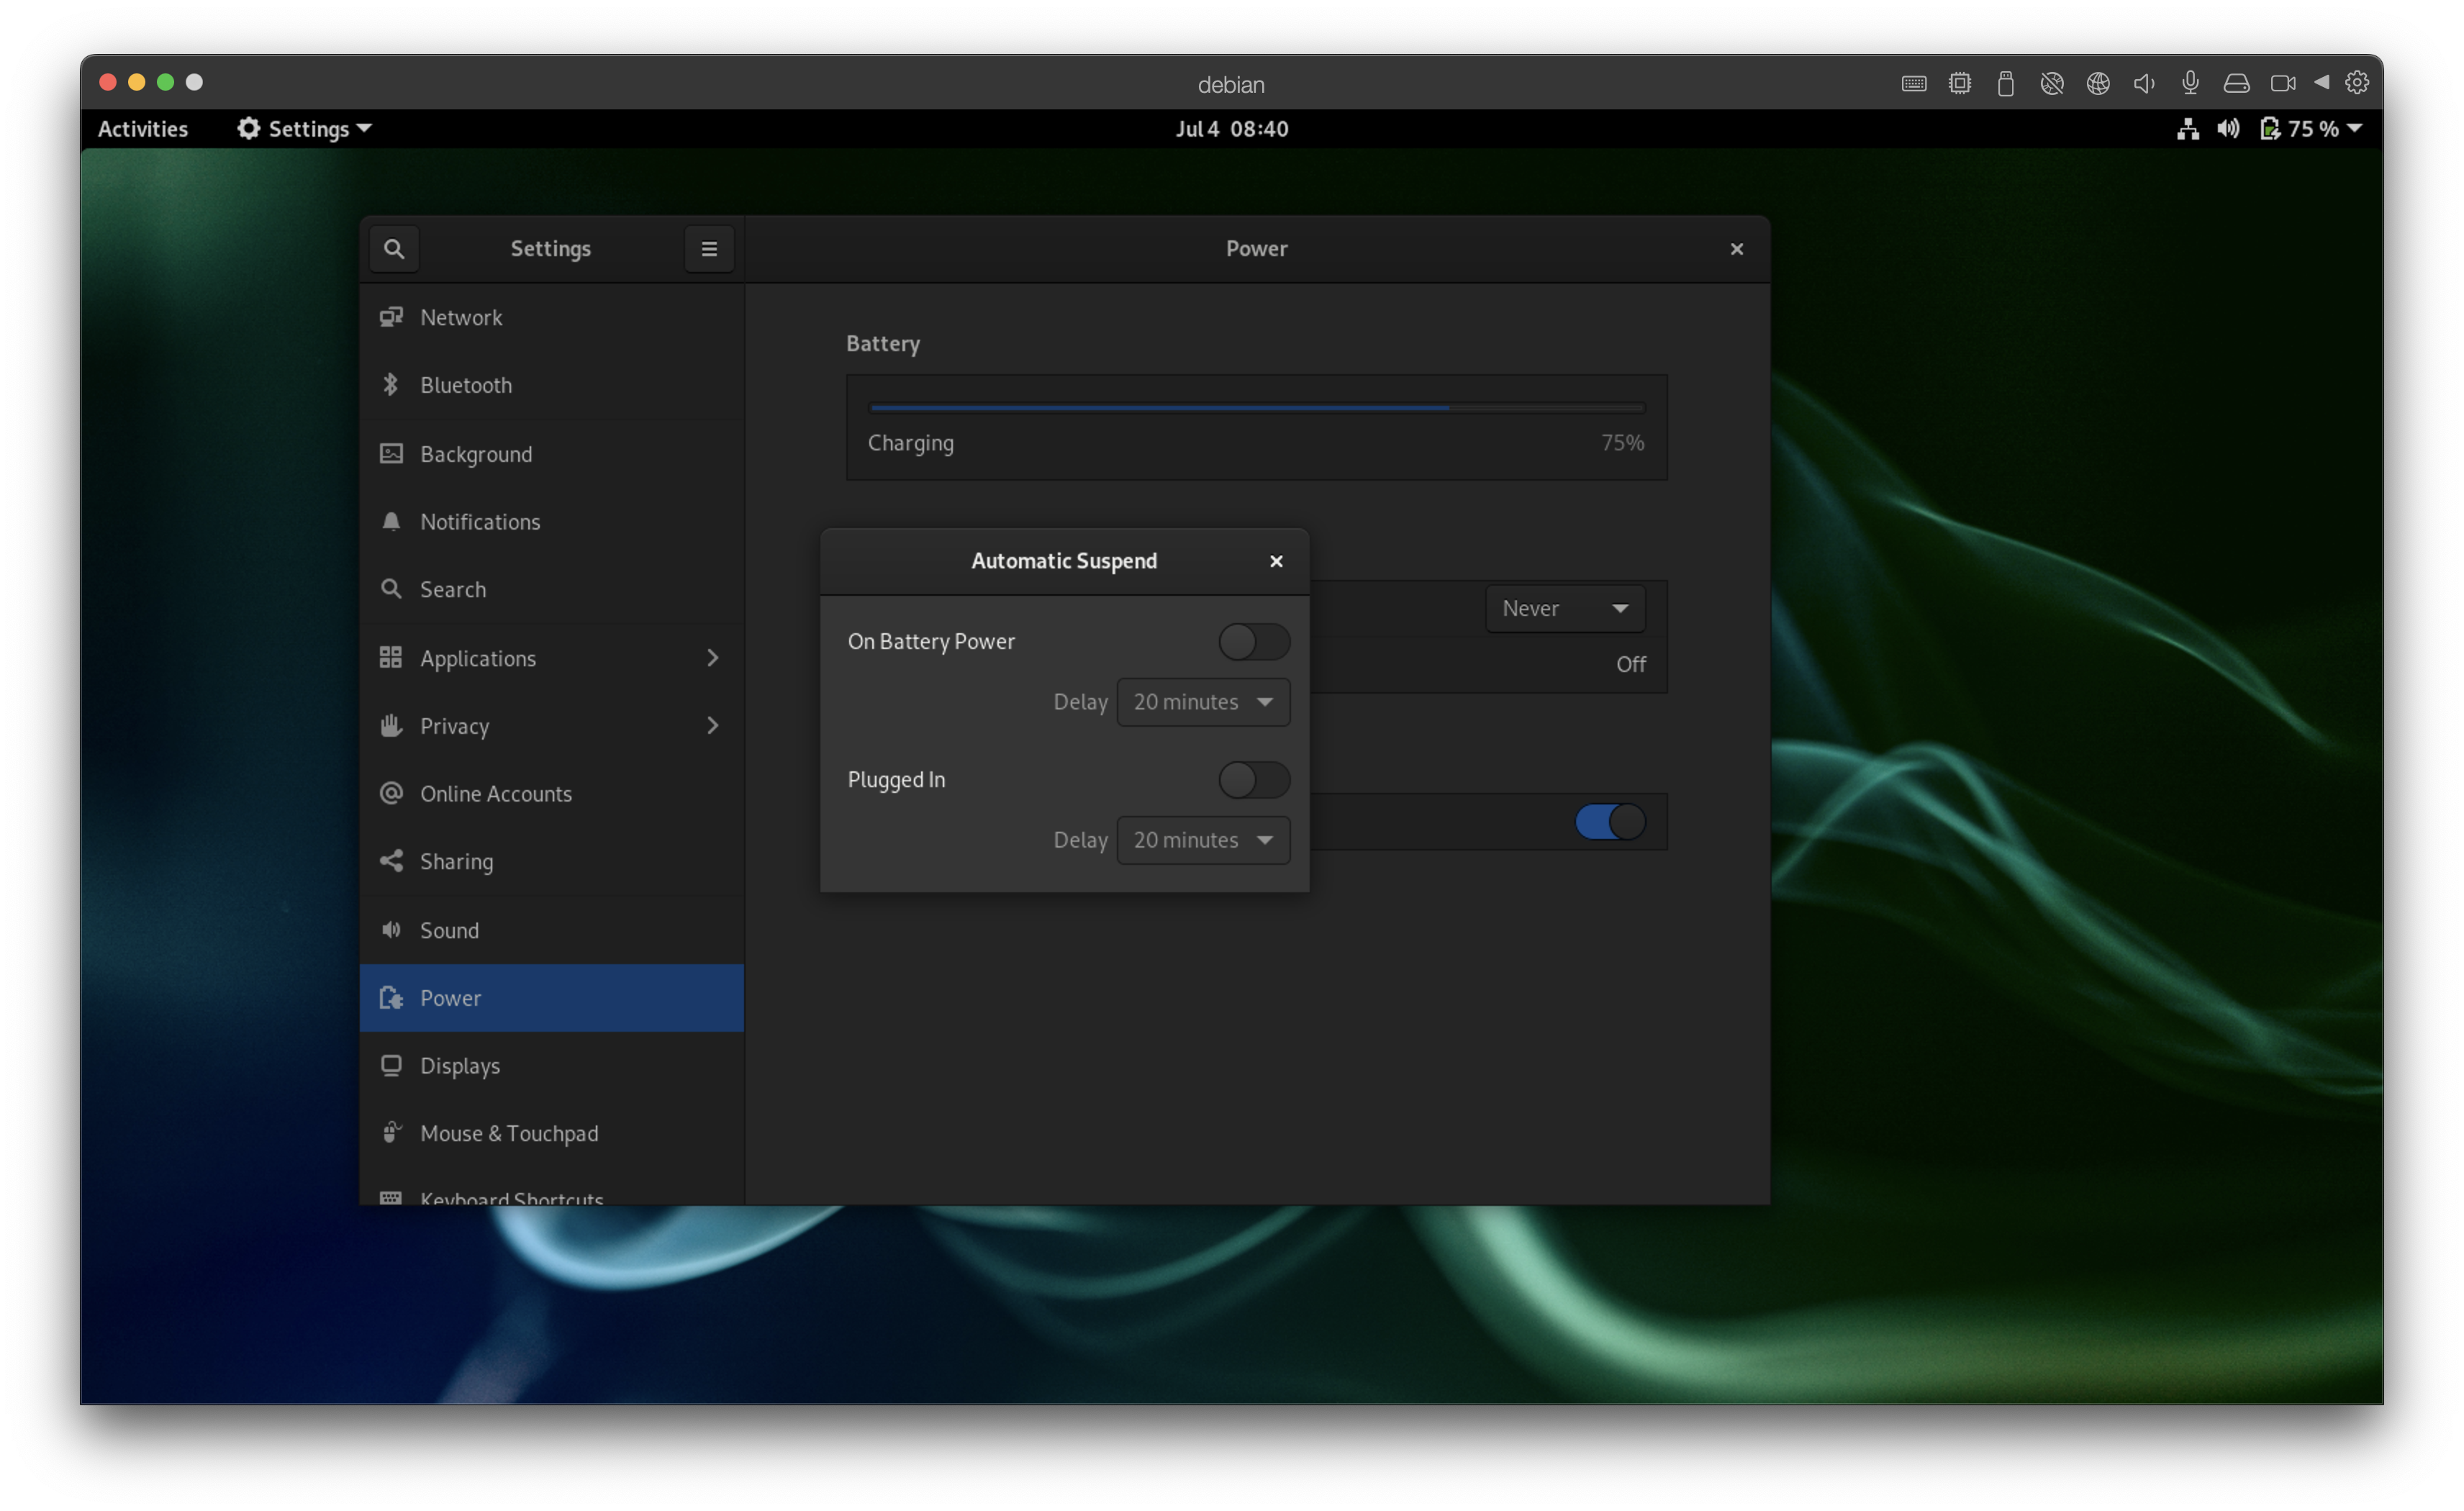Click the microphone icon in VM toolbar
This screenshot has height=1511, width=2464.
pyautogui.click(x=2190, y=83)
